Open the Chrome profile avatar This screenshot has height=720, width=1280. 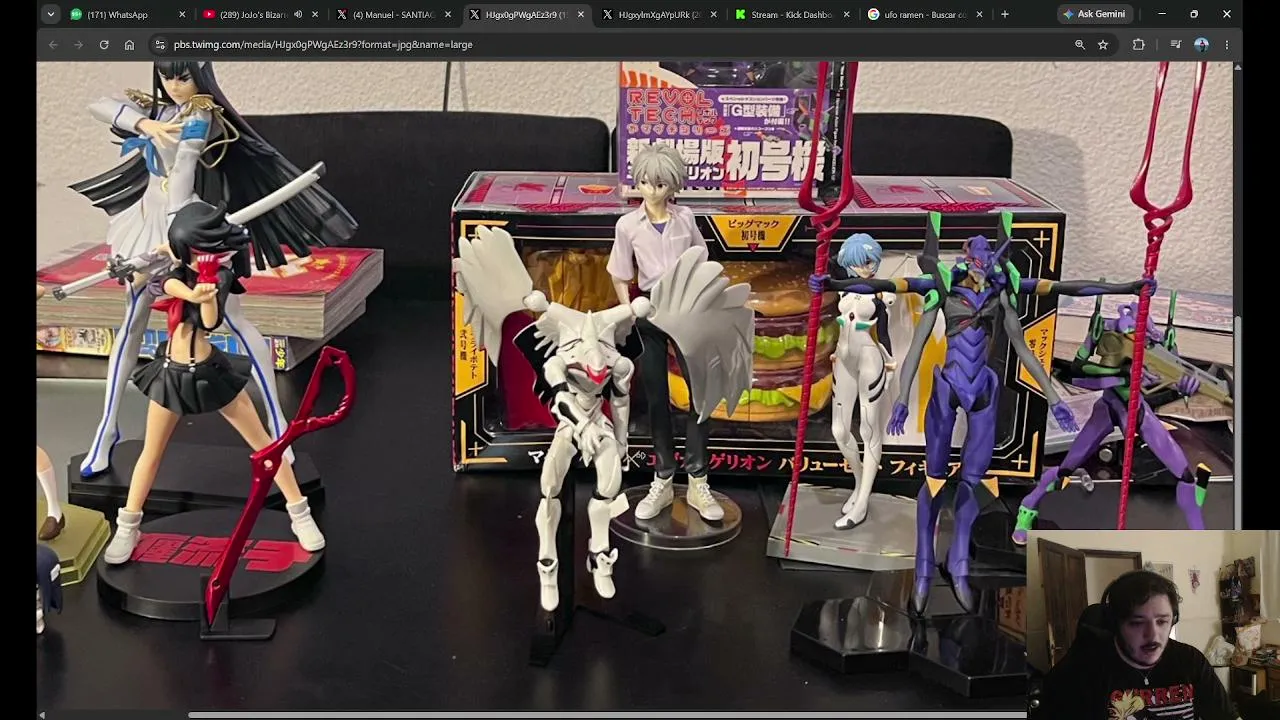(1201, 44)
